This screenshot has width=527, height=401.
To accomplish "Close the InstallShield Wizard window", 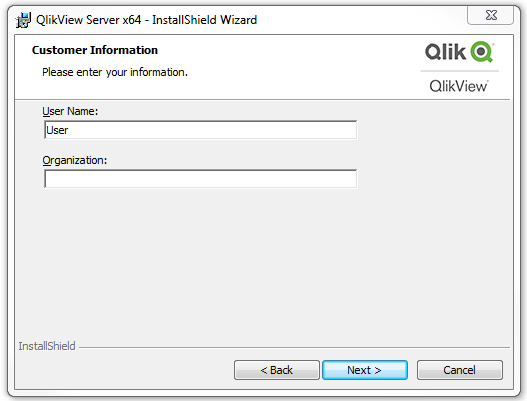I will pos(490,15).
